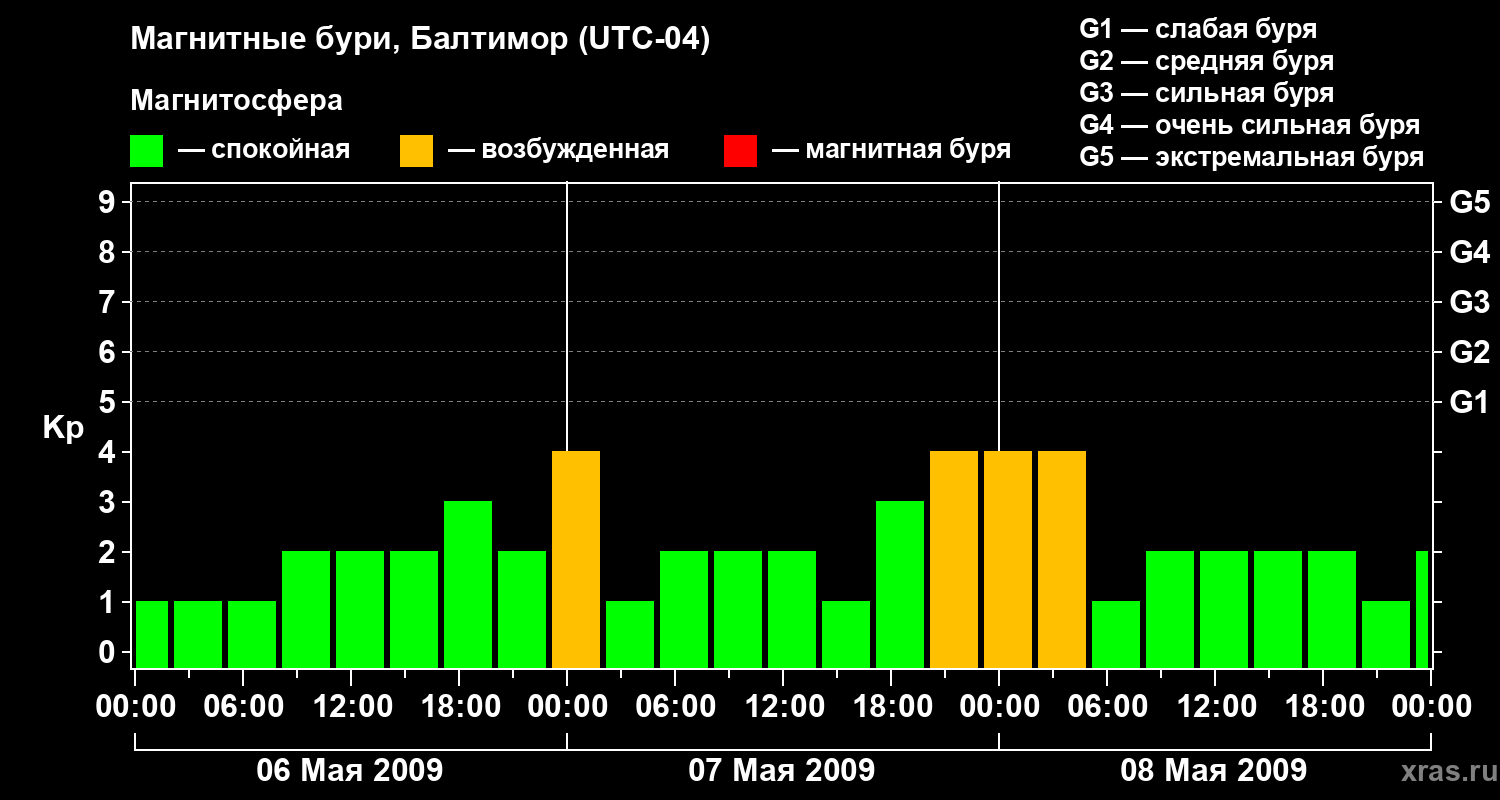This screenshot has width=1500, height=800.
Task: Click the orange bar at 21:00 on 07 May
Action: [954, 560]
